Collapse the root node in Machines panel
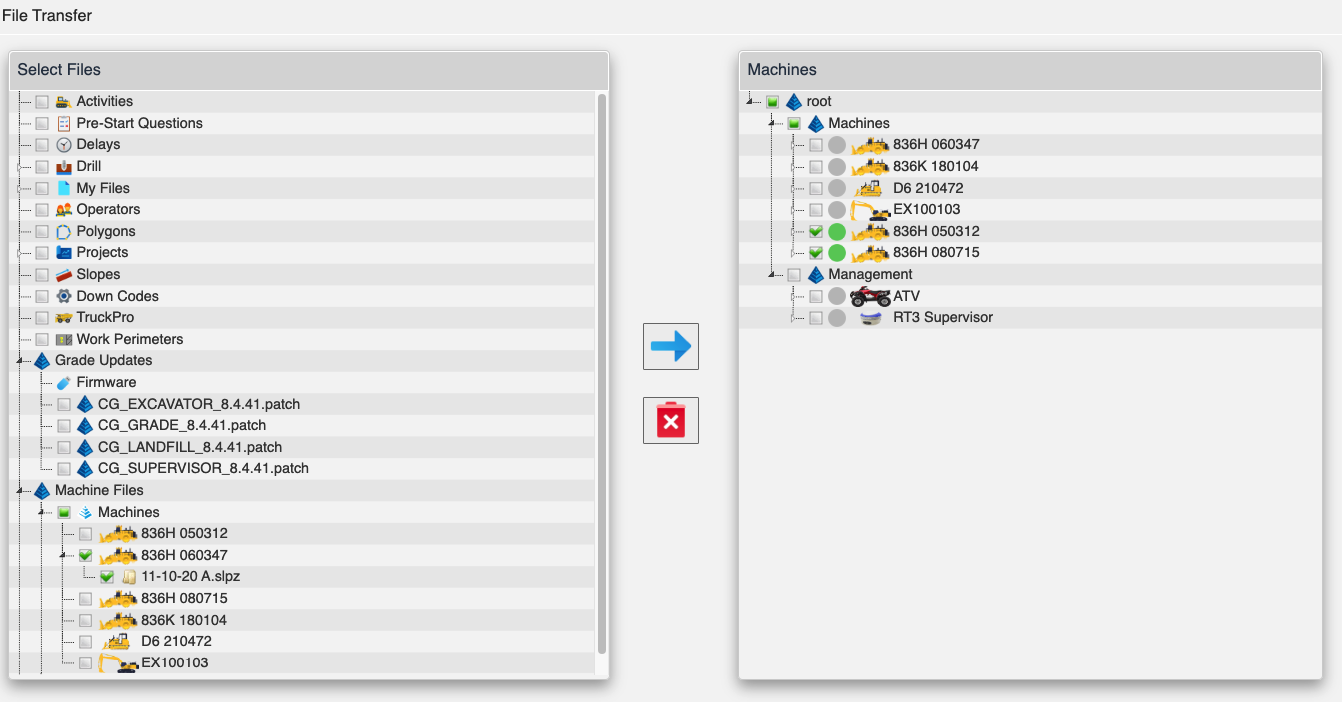Viewport: 1342px width, 702px height. 750,102
